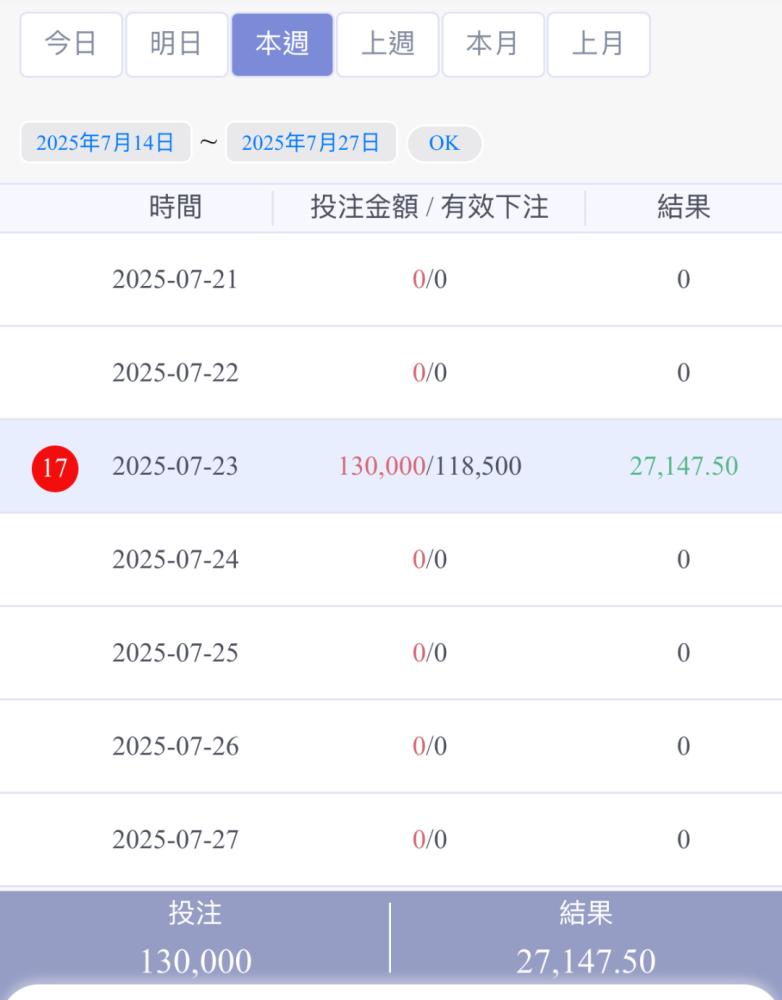
Task: Select the 2025-07-21 row
Action: (391, 279)
